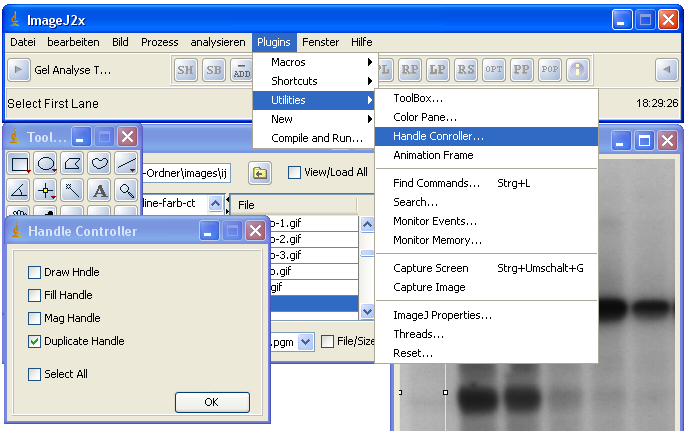Viewport: 687px width, 431px height.
Task: Click the SB toolbar button
Action: [x=214, y=70]
